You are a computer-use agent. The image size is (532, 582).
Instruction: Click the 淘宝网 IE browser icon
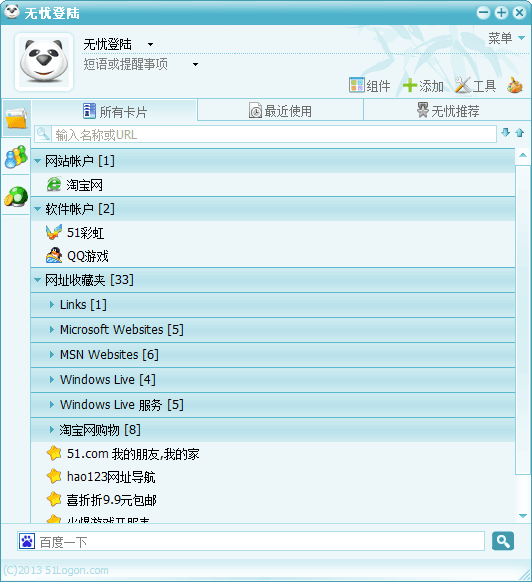54,184
